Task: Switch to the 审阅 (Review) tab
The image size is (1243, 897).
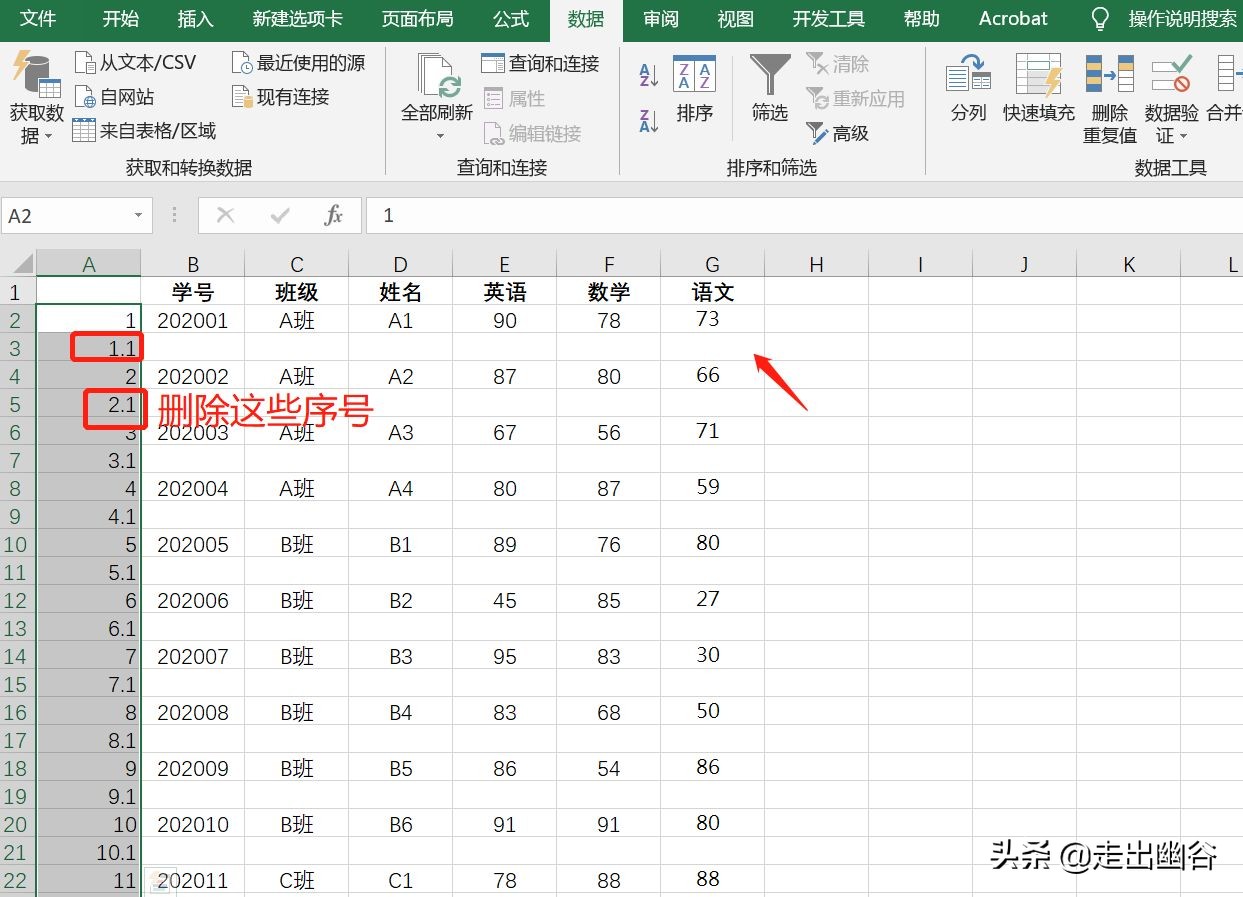Action: (661, 19)
